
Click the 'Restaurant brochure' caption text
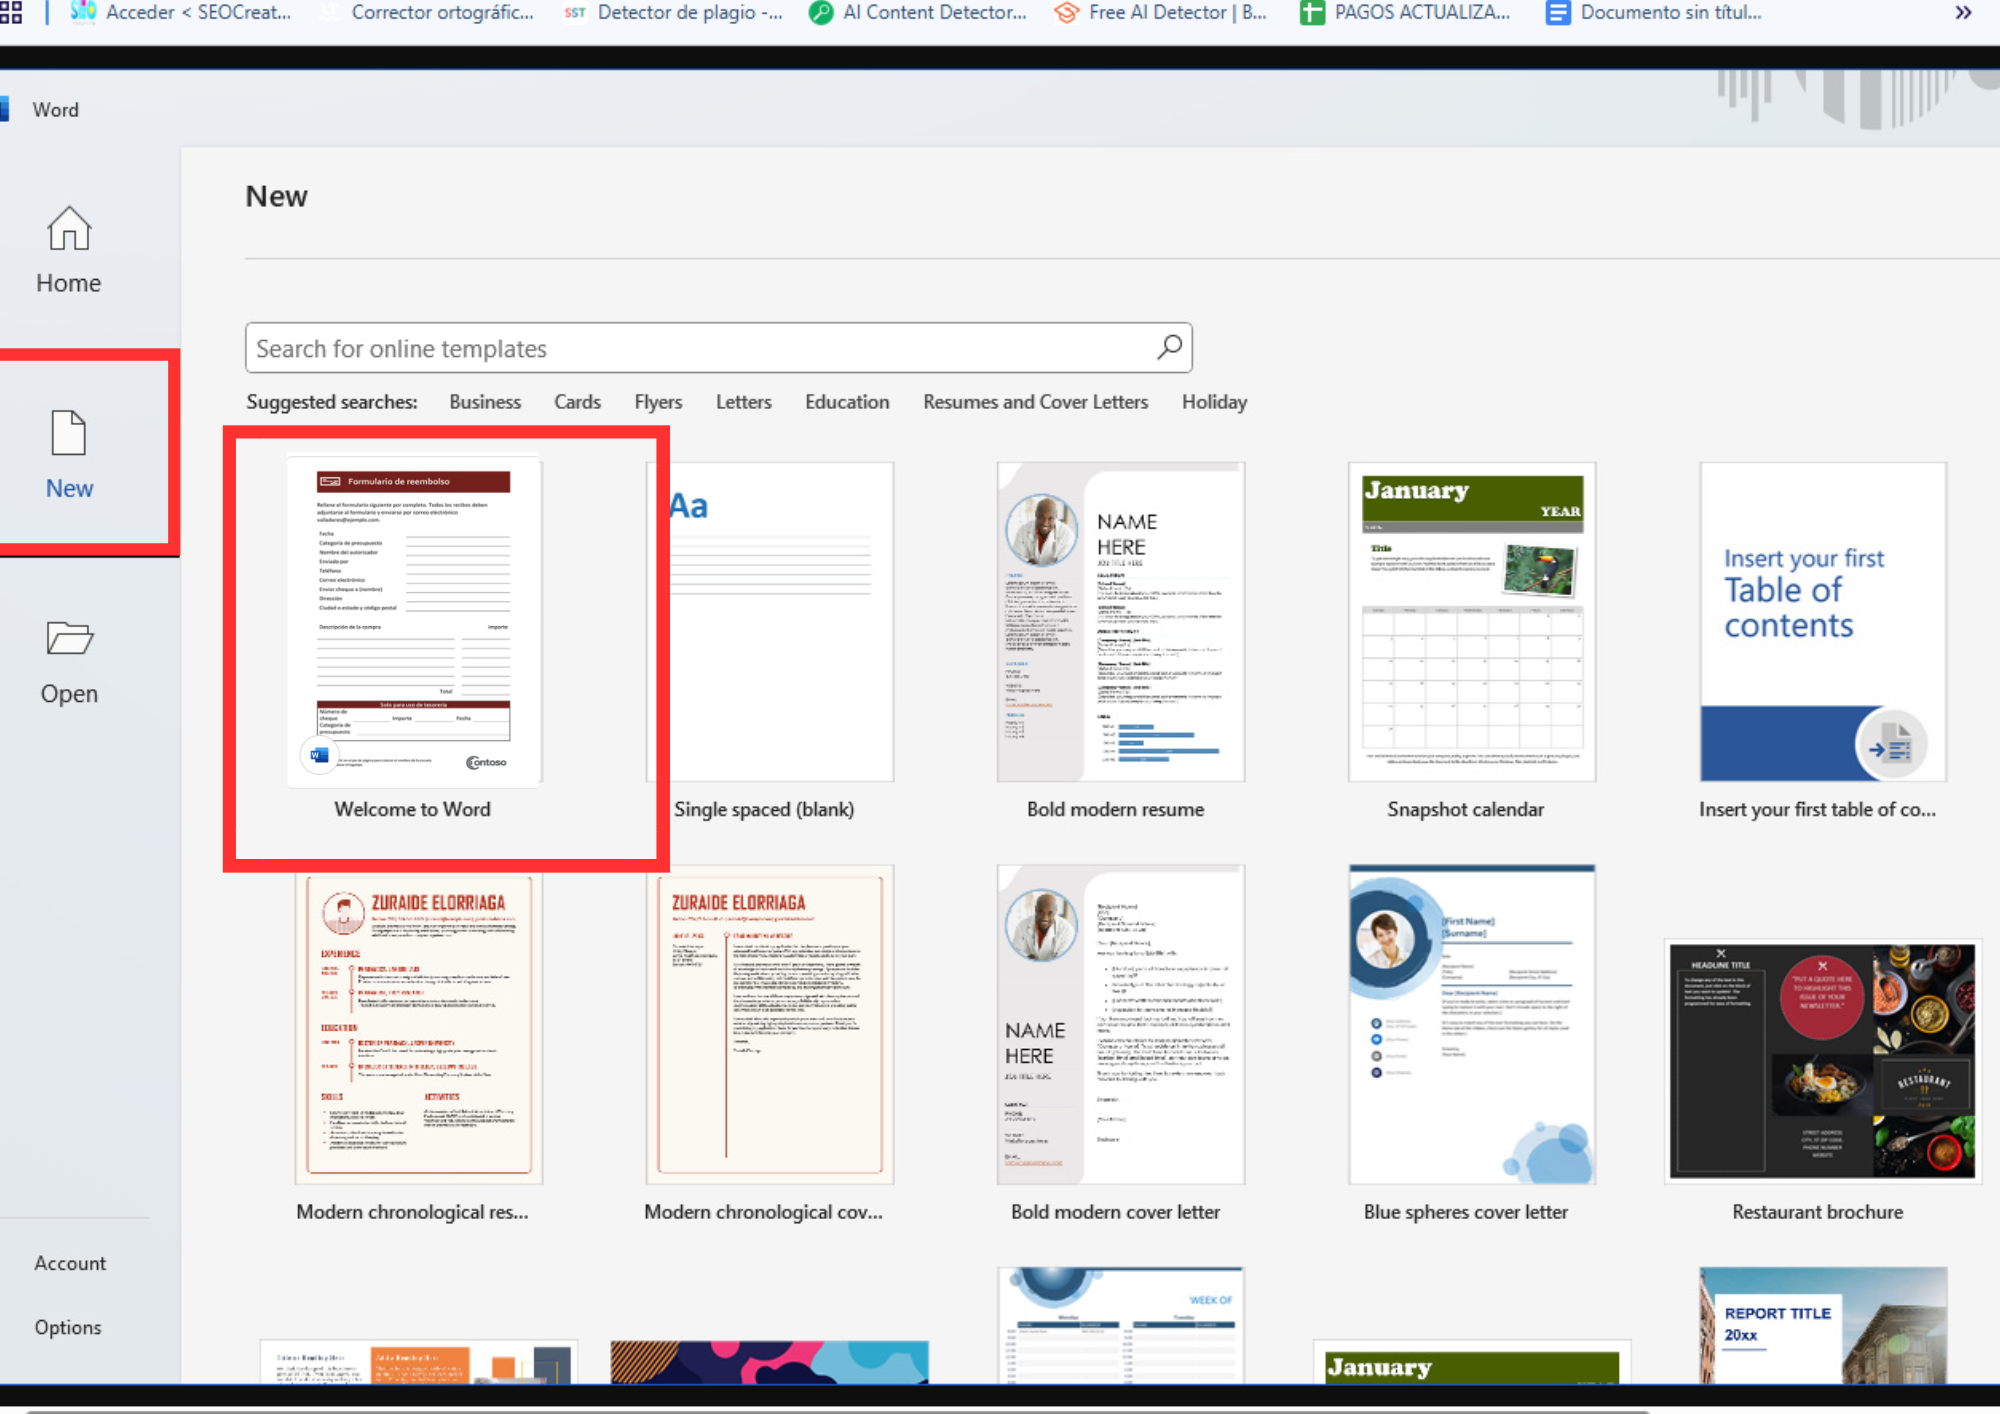1817,1211
